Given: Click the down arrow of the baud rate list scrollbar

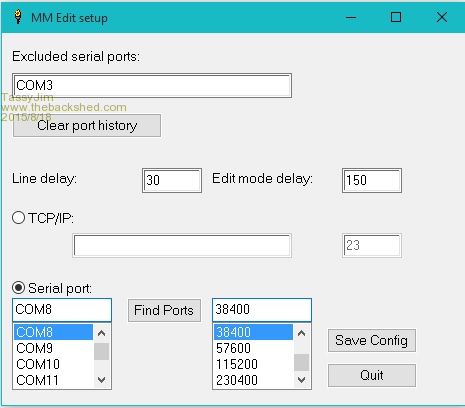Looking at the screenshot, I should [x=302, y=380].
